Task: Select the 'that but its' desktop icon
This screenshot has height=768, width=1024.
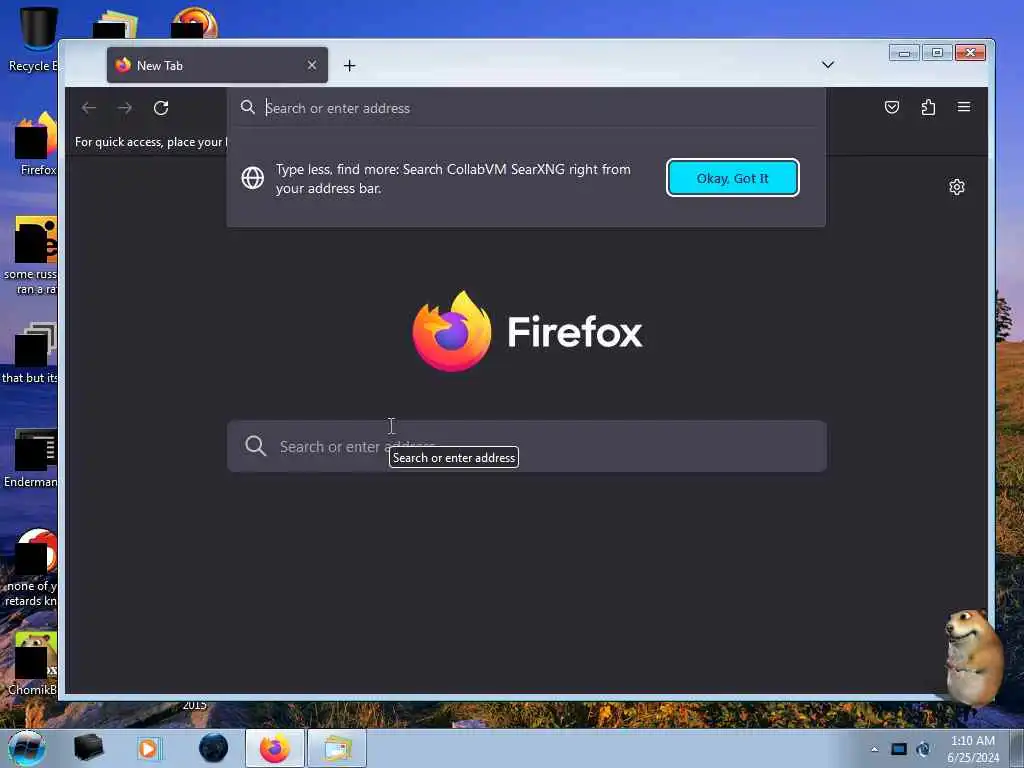Action: (x=31, y=353)
